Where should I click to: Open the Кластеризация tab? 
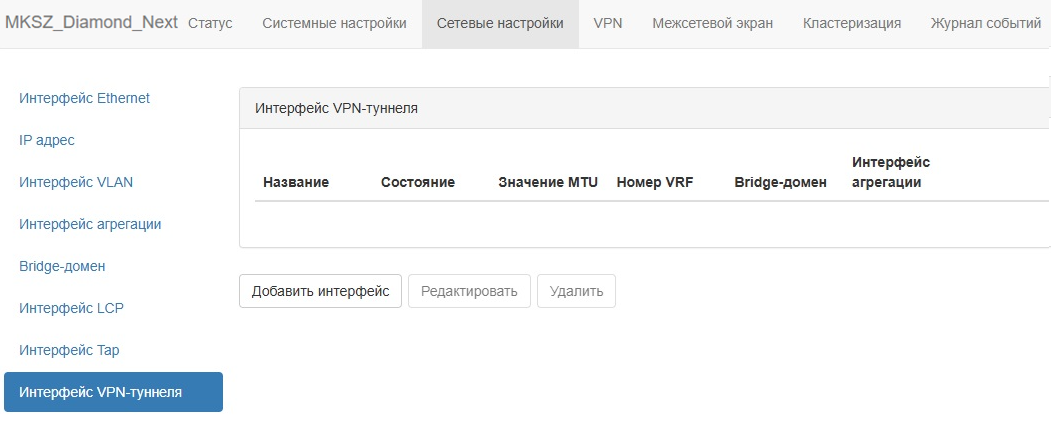coord(852,23)
